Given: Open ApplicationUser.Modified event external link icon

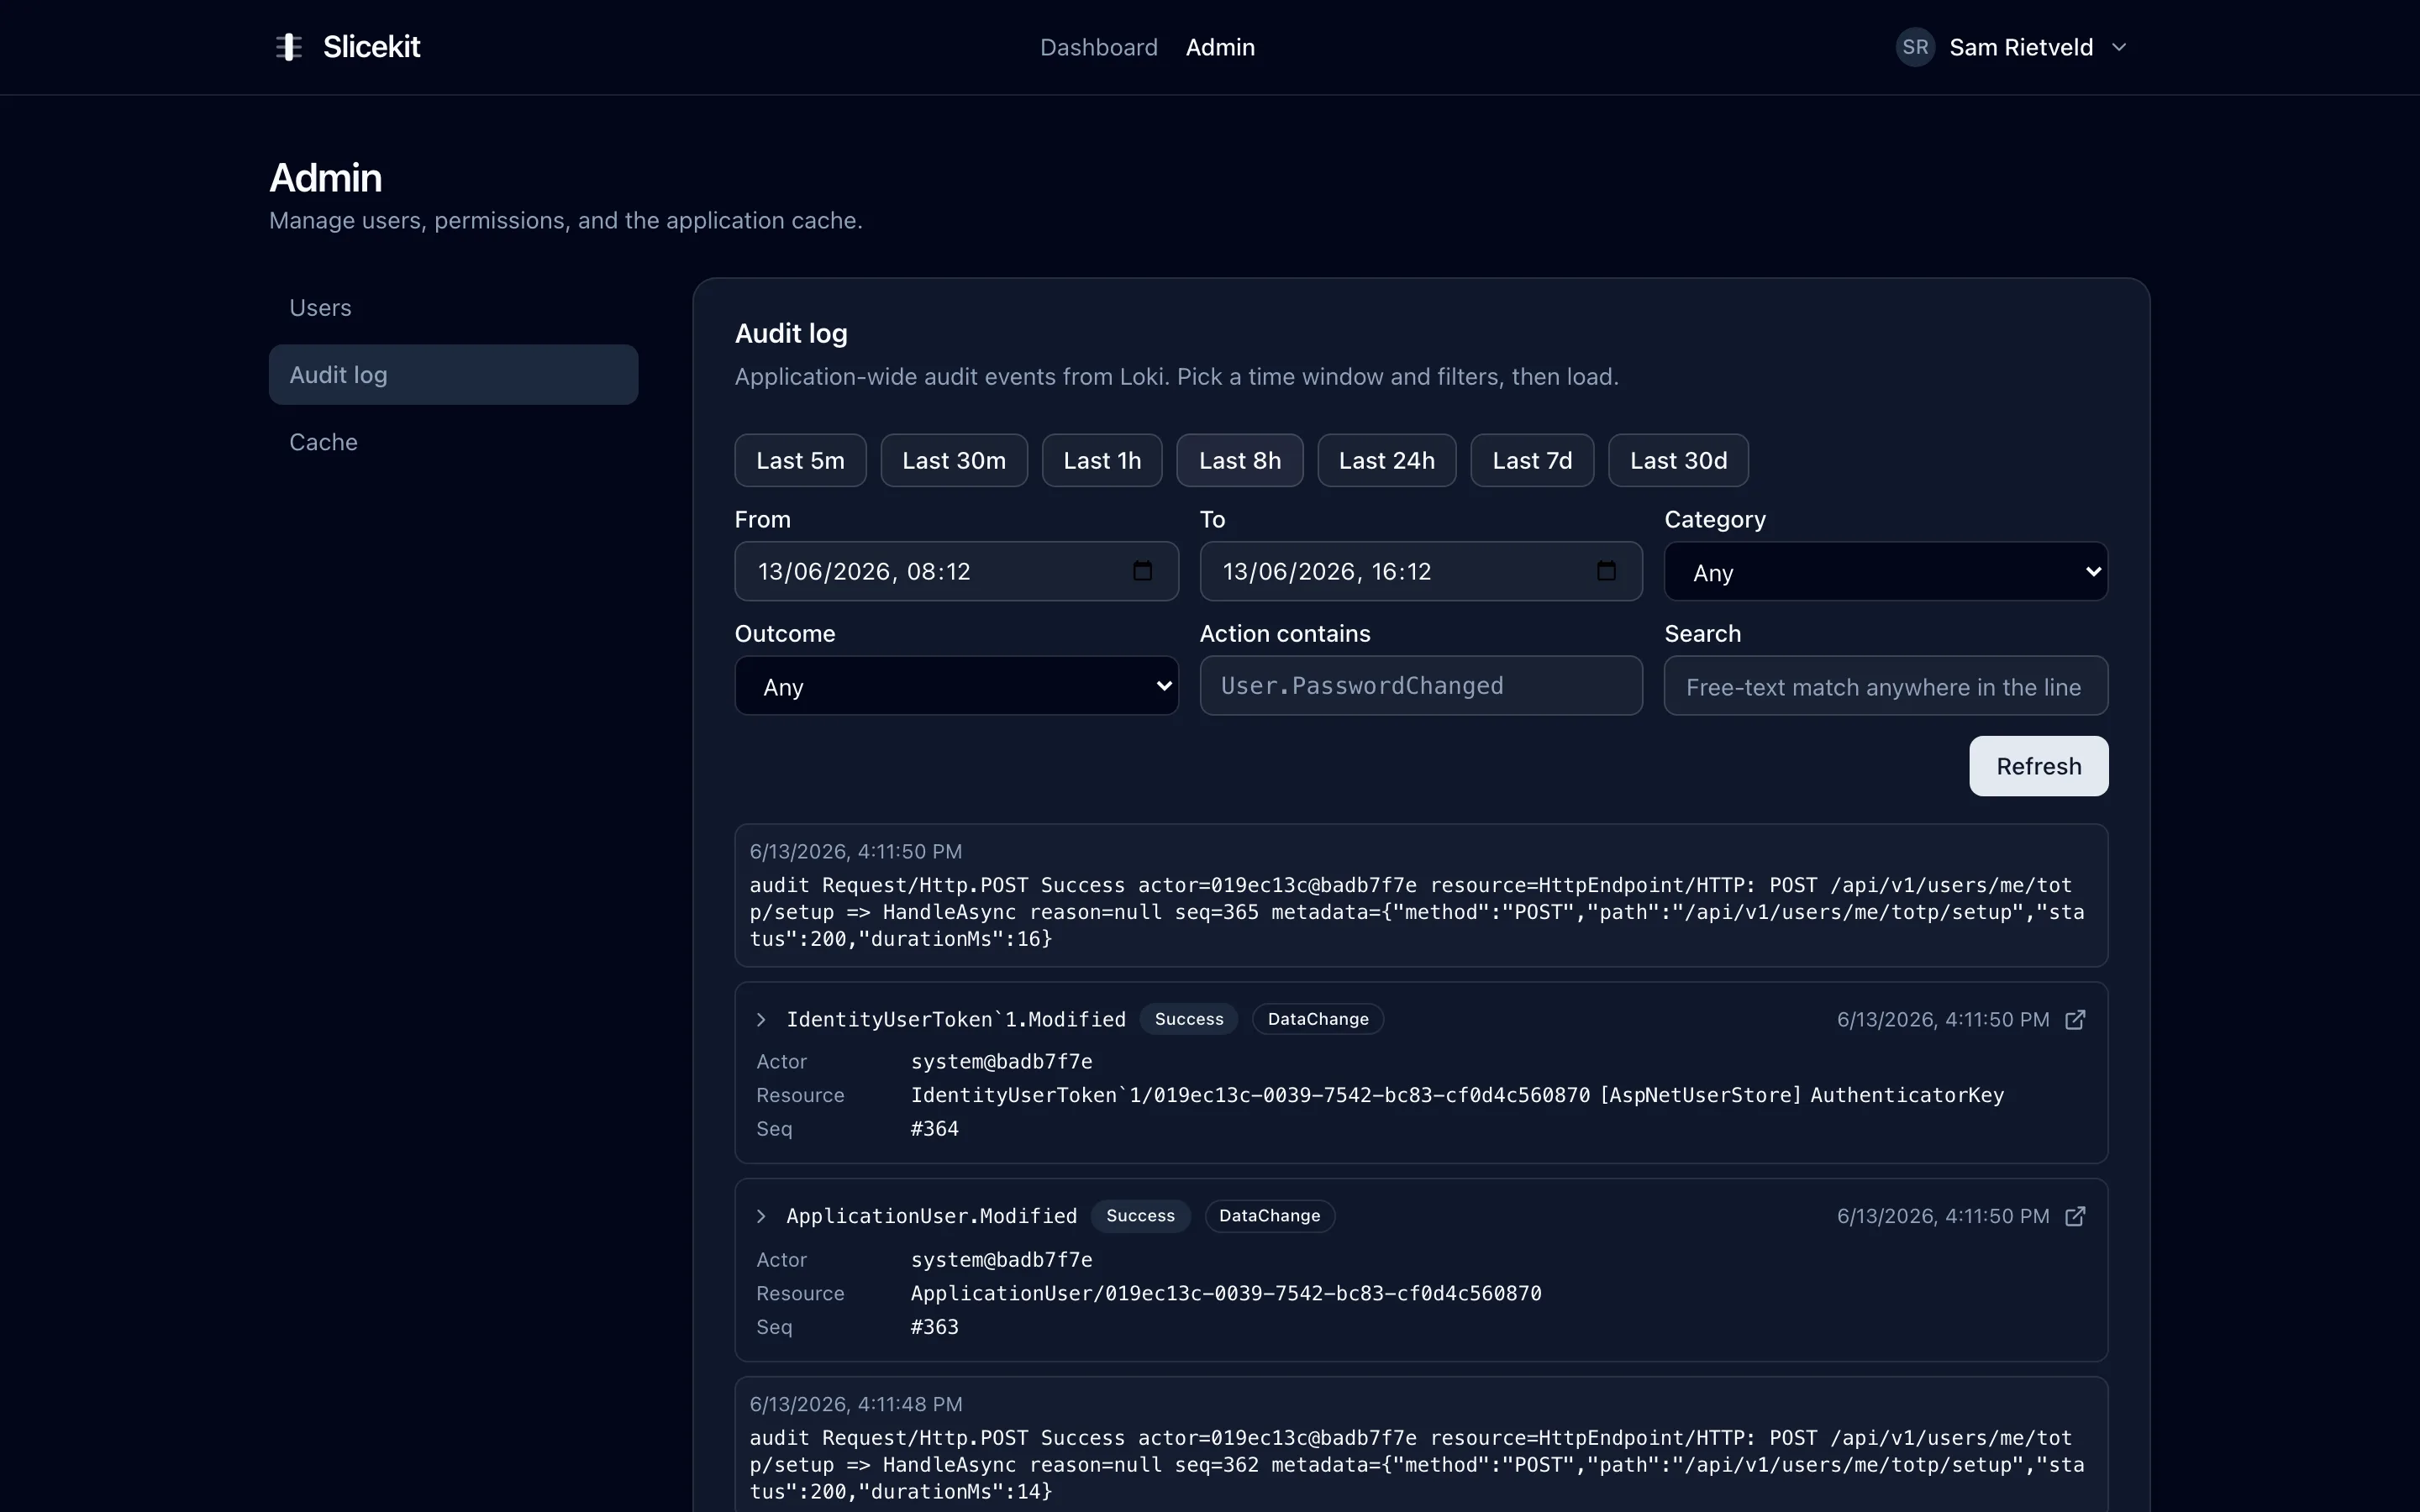Looking at the screenshot, I should [x=2075, y=1216].
